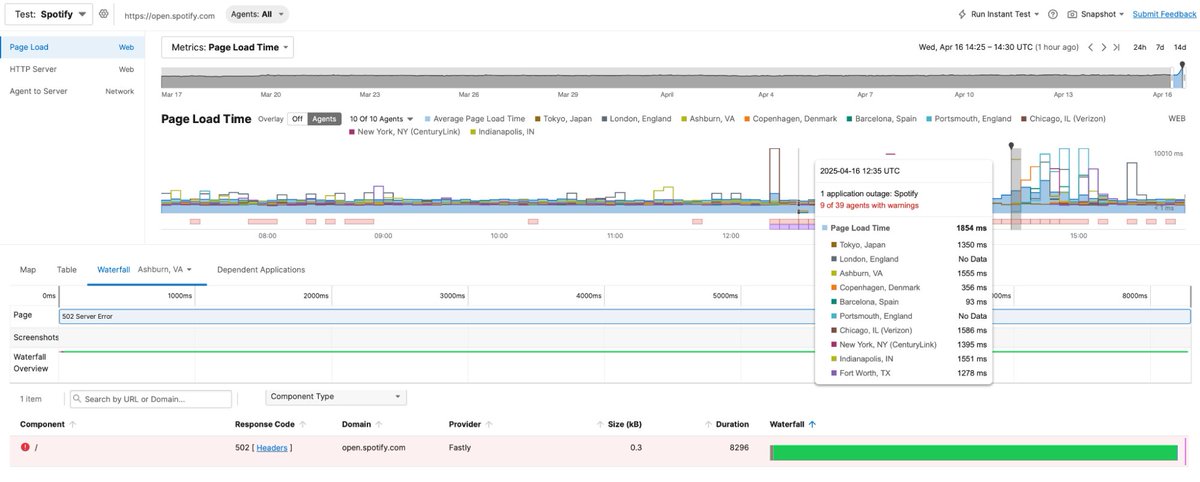1200x482 pixels.
Task: Expand the Metrics: Page Load Time dropdown
Action: (x=227, y=47)
